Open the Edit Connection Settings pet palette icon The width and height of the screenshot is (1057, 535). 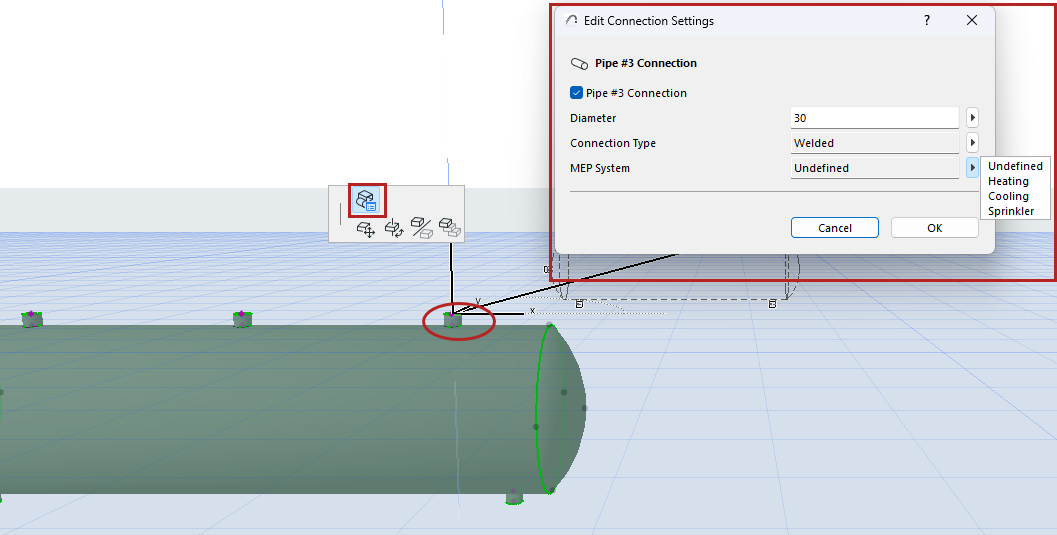pyautogui.click(x=367, y=200)
